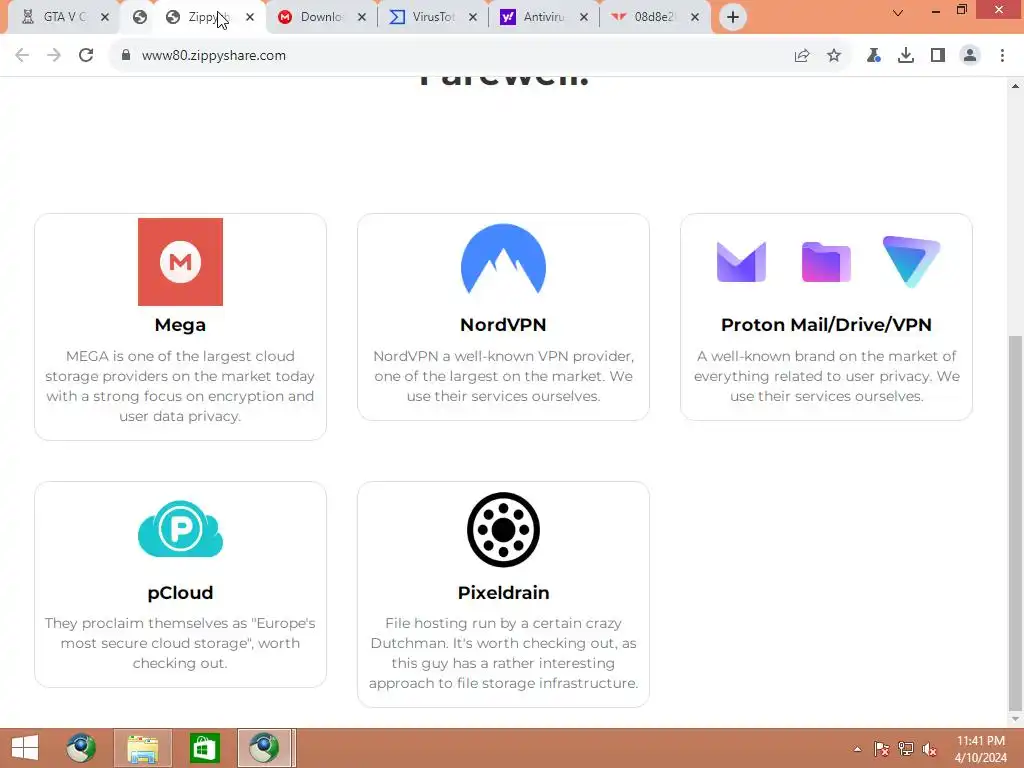This screenshot has height=768, width=1024.
Task: Open the browser downloads icon
Action: click(x=906, y=56)
